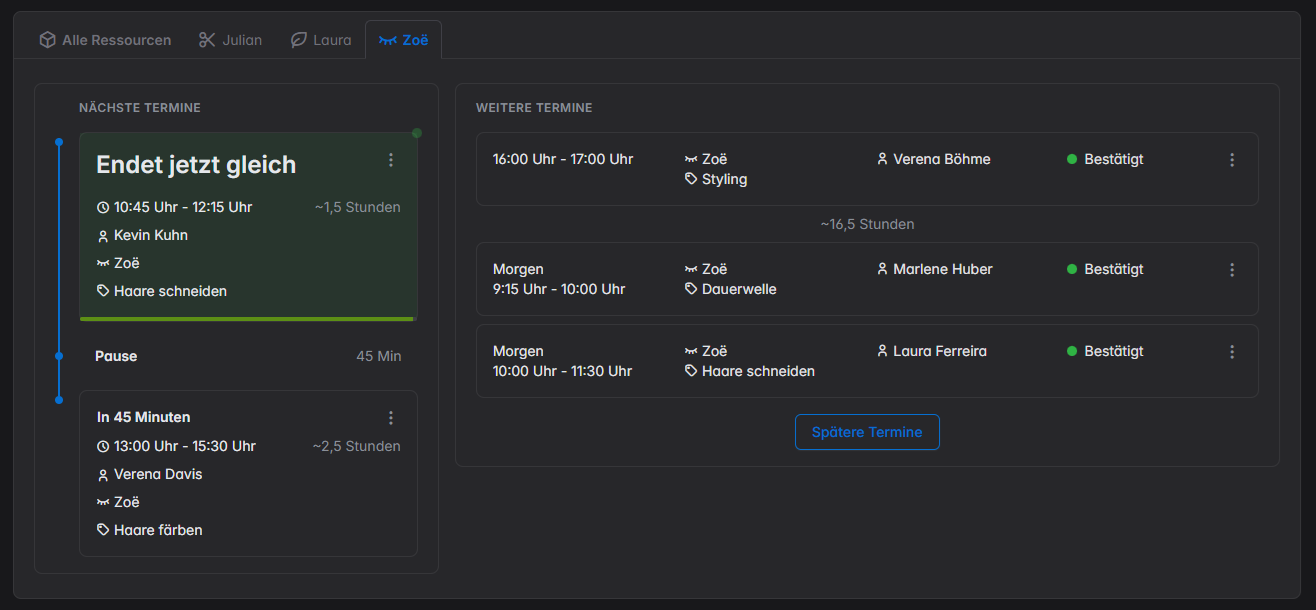Click tag icon next to Haare färben
Viewport: 1316px width, 610px height.
(x=103, y=530)
